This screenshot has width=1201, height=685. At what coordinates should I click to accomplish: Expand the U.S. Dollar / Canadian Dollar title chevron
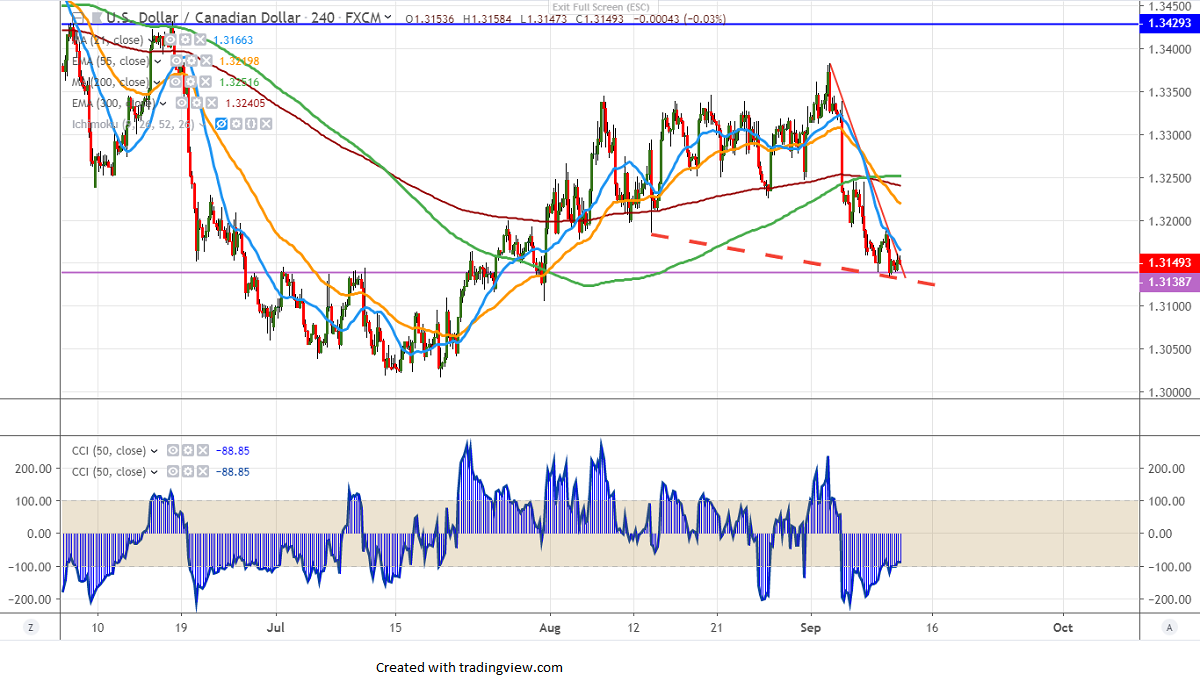click(x=388, y=19)
